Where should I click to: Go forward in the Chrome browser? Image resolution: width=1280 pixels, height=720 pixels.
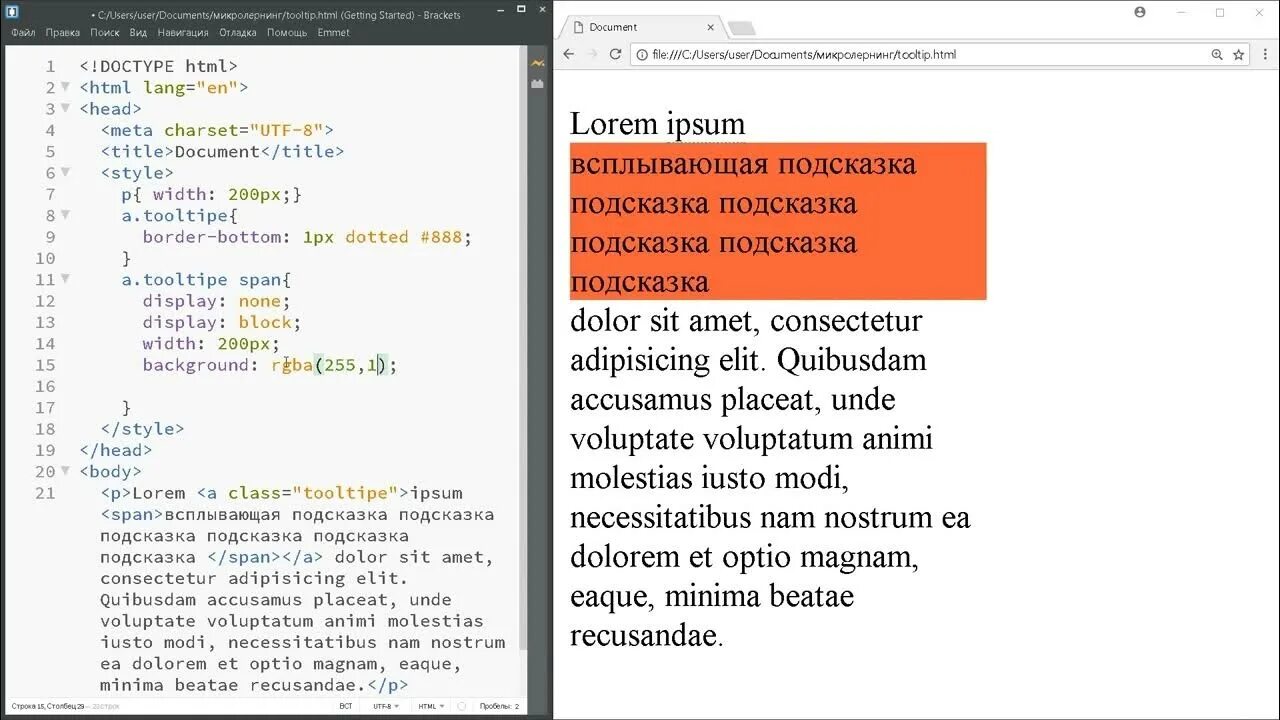click(592, 54)
